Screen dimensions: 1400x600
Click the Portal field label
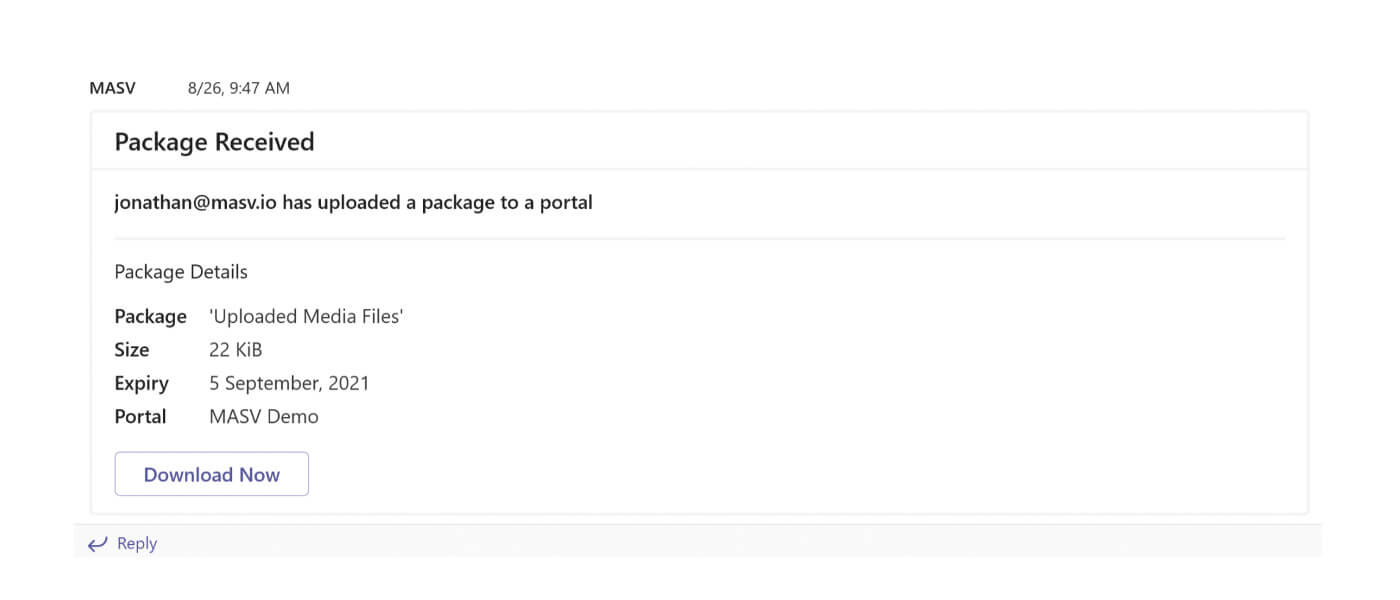(x=140, y=417)
